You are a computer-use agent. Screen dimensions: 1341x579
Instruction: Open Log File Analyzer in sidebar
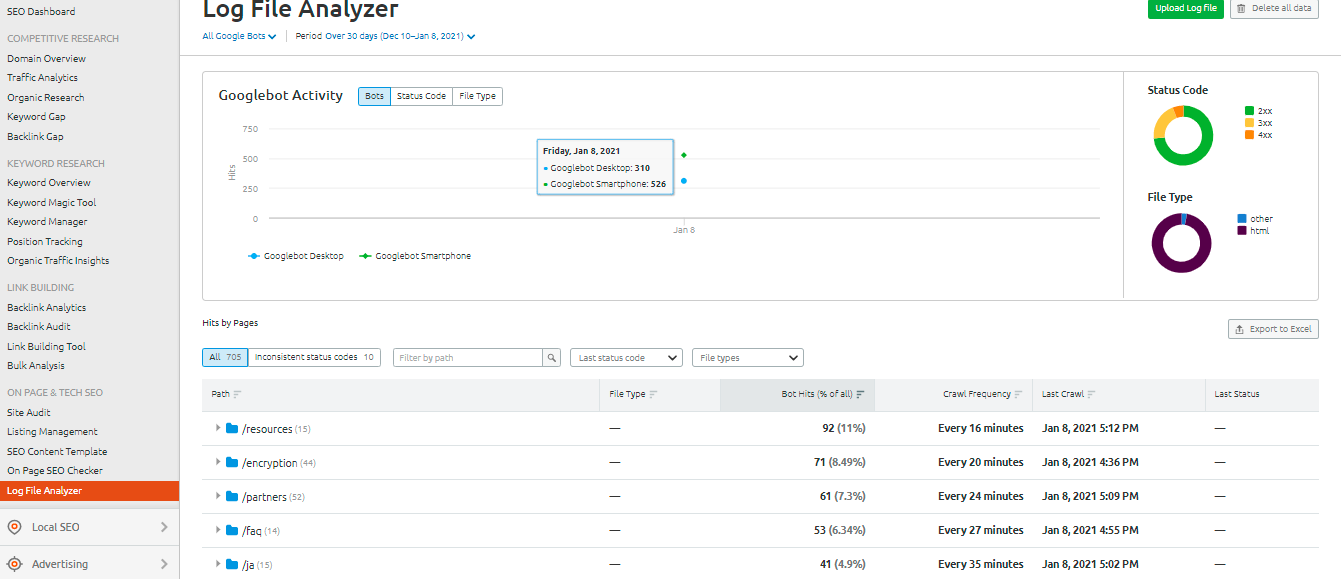click(x=89, y=491)
